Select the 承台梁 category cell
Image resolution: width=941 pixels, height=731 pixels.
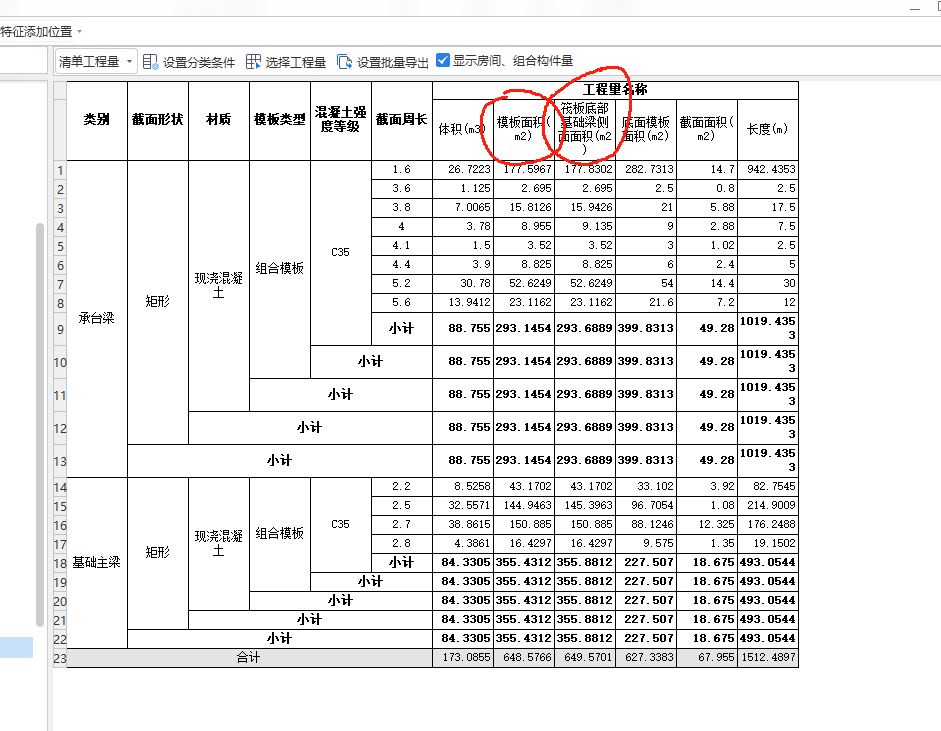click(97, 319)
